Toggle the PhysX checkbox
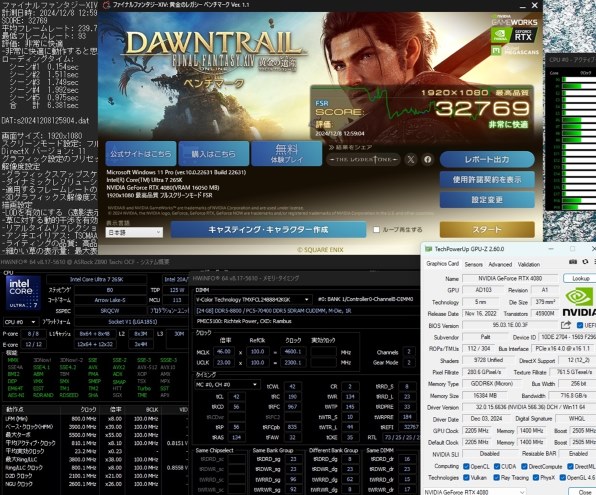 536,478
